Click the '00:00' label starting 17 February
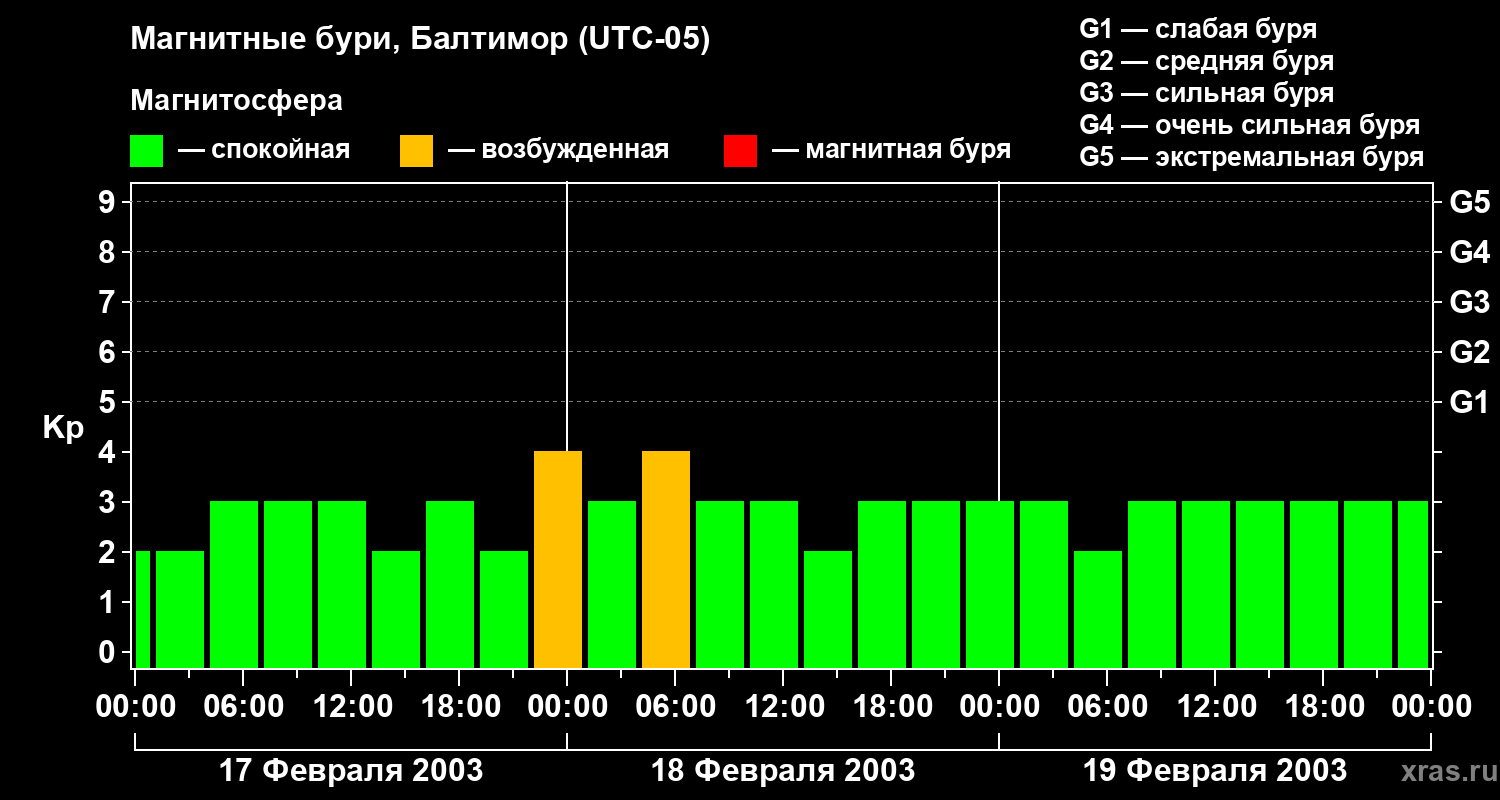Image resolution: width=1500 pixels, height=800 pixels. 135,706
